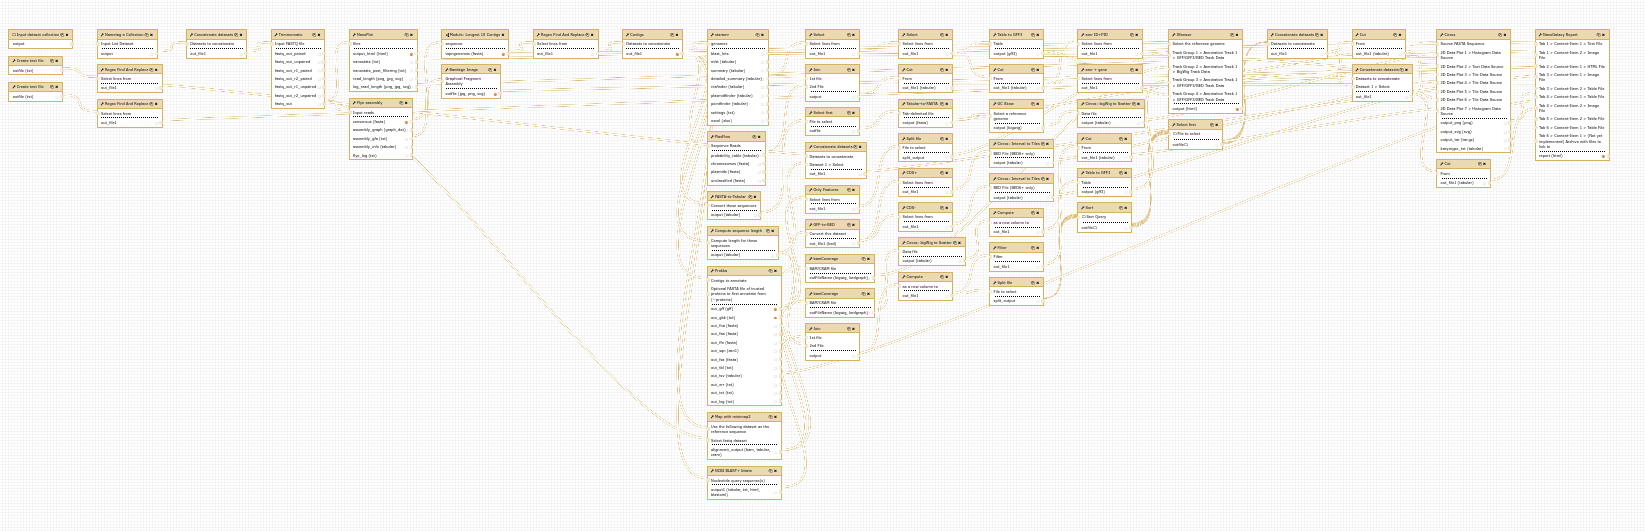1645x531 pixels.
Task: Toggle NanoPlot output_html workflow output checkbox
Action: [411, 54]
